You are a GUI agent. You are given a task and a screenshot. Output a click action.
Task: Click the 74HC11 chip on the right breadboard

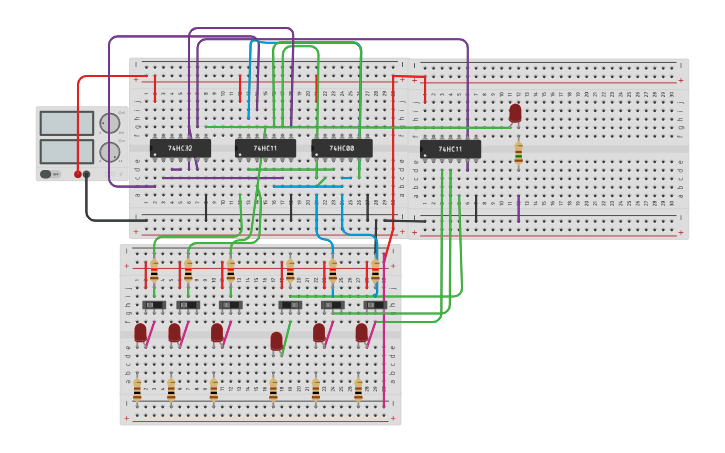click(x=450, y=149)
